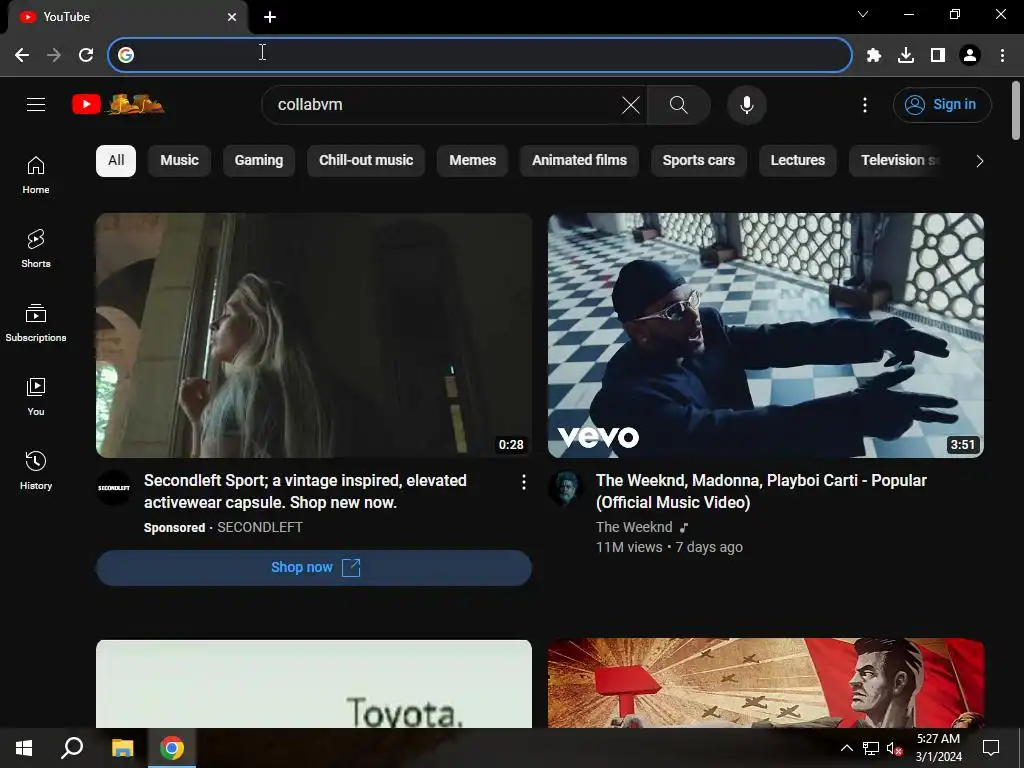Open the Windows Start menu
Screen dimensions: 1024x768
click(24, 748)
